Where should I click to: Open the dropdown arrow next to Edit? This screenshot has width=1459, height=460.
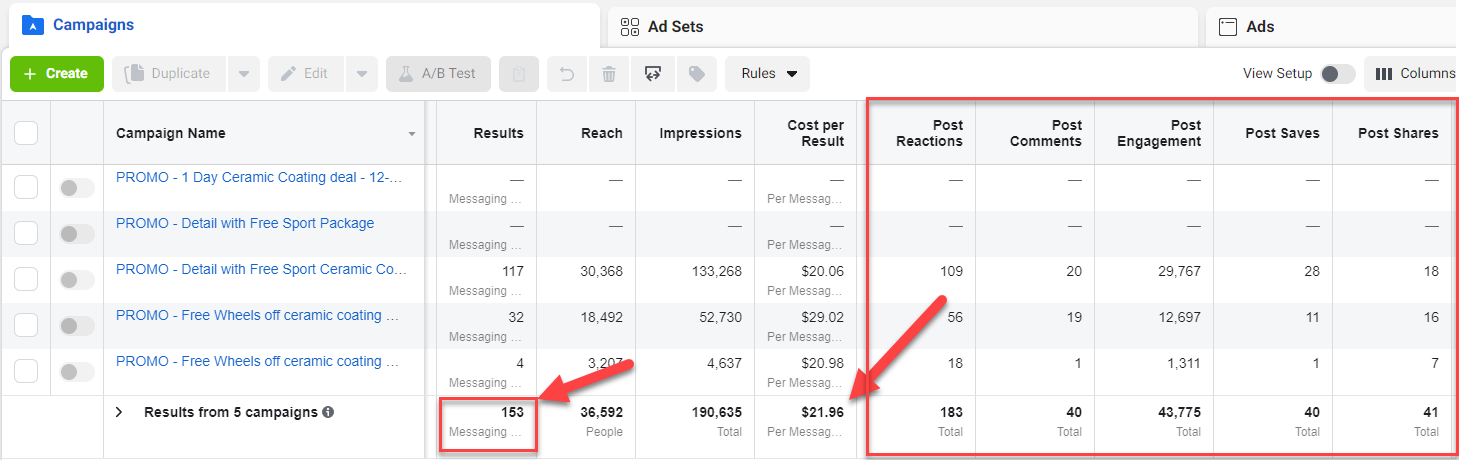tap(362, 74)
